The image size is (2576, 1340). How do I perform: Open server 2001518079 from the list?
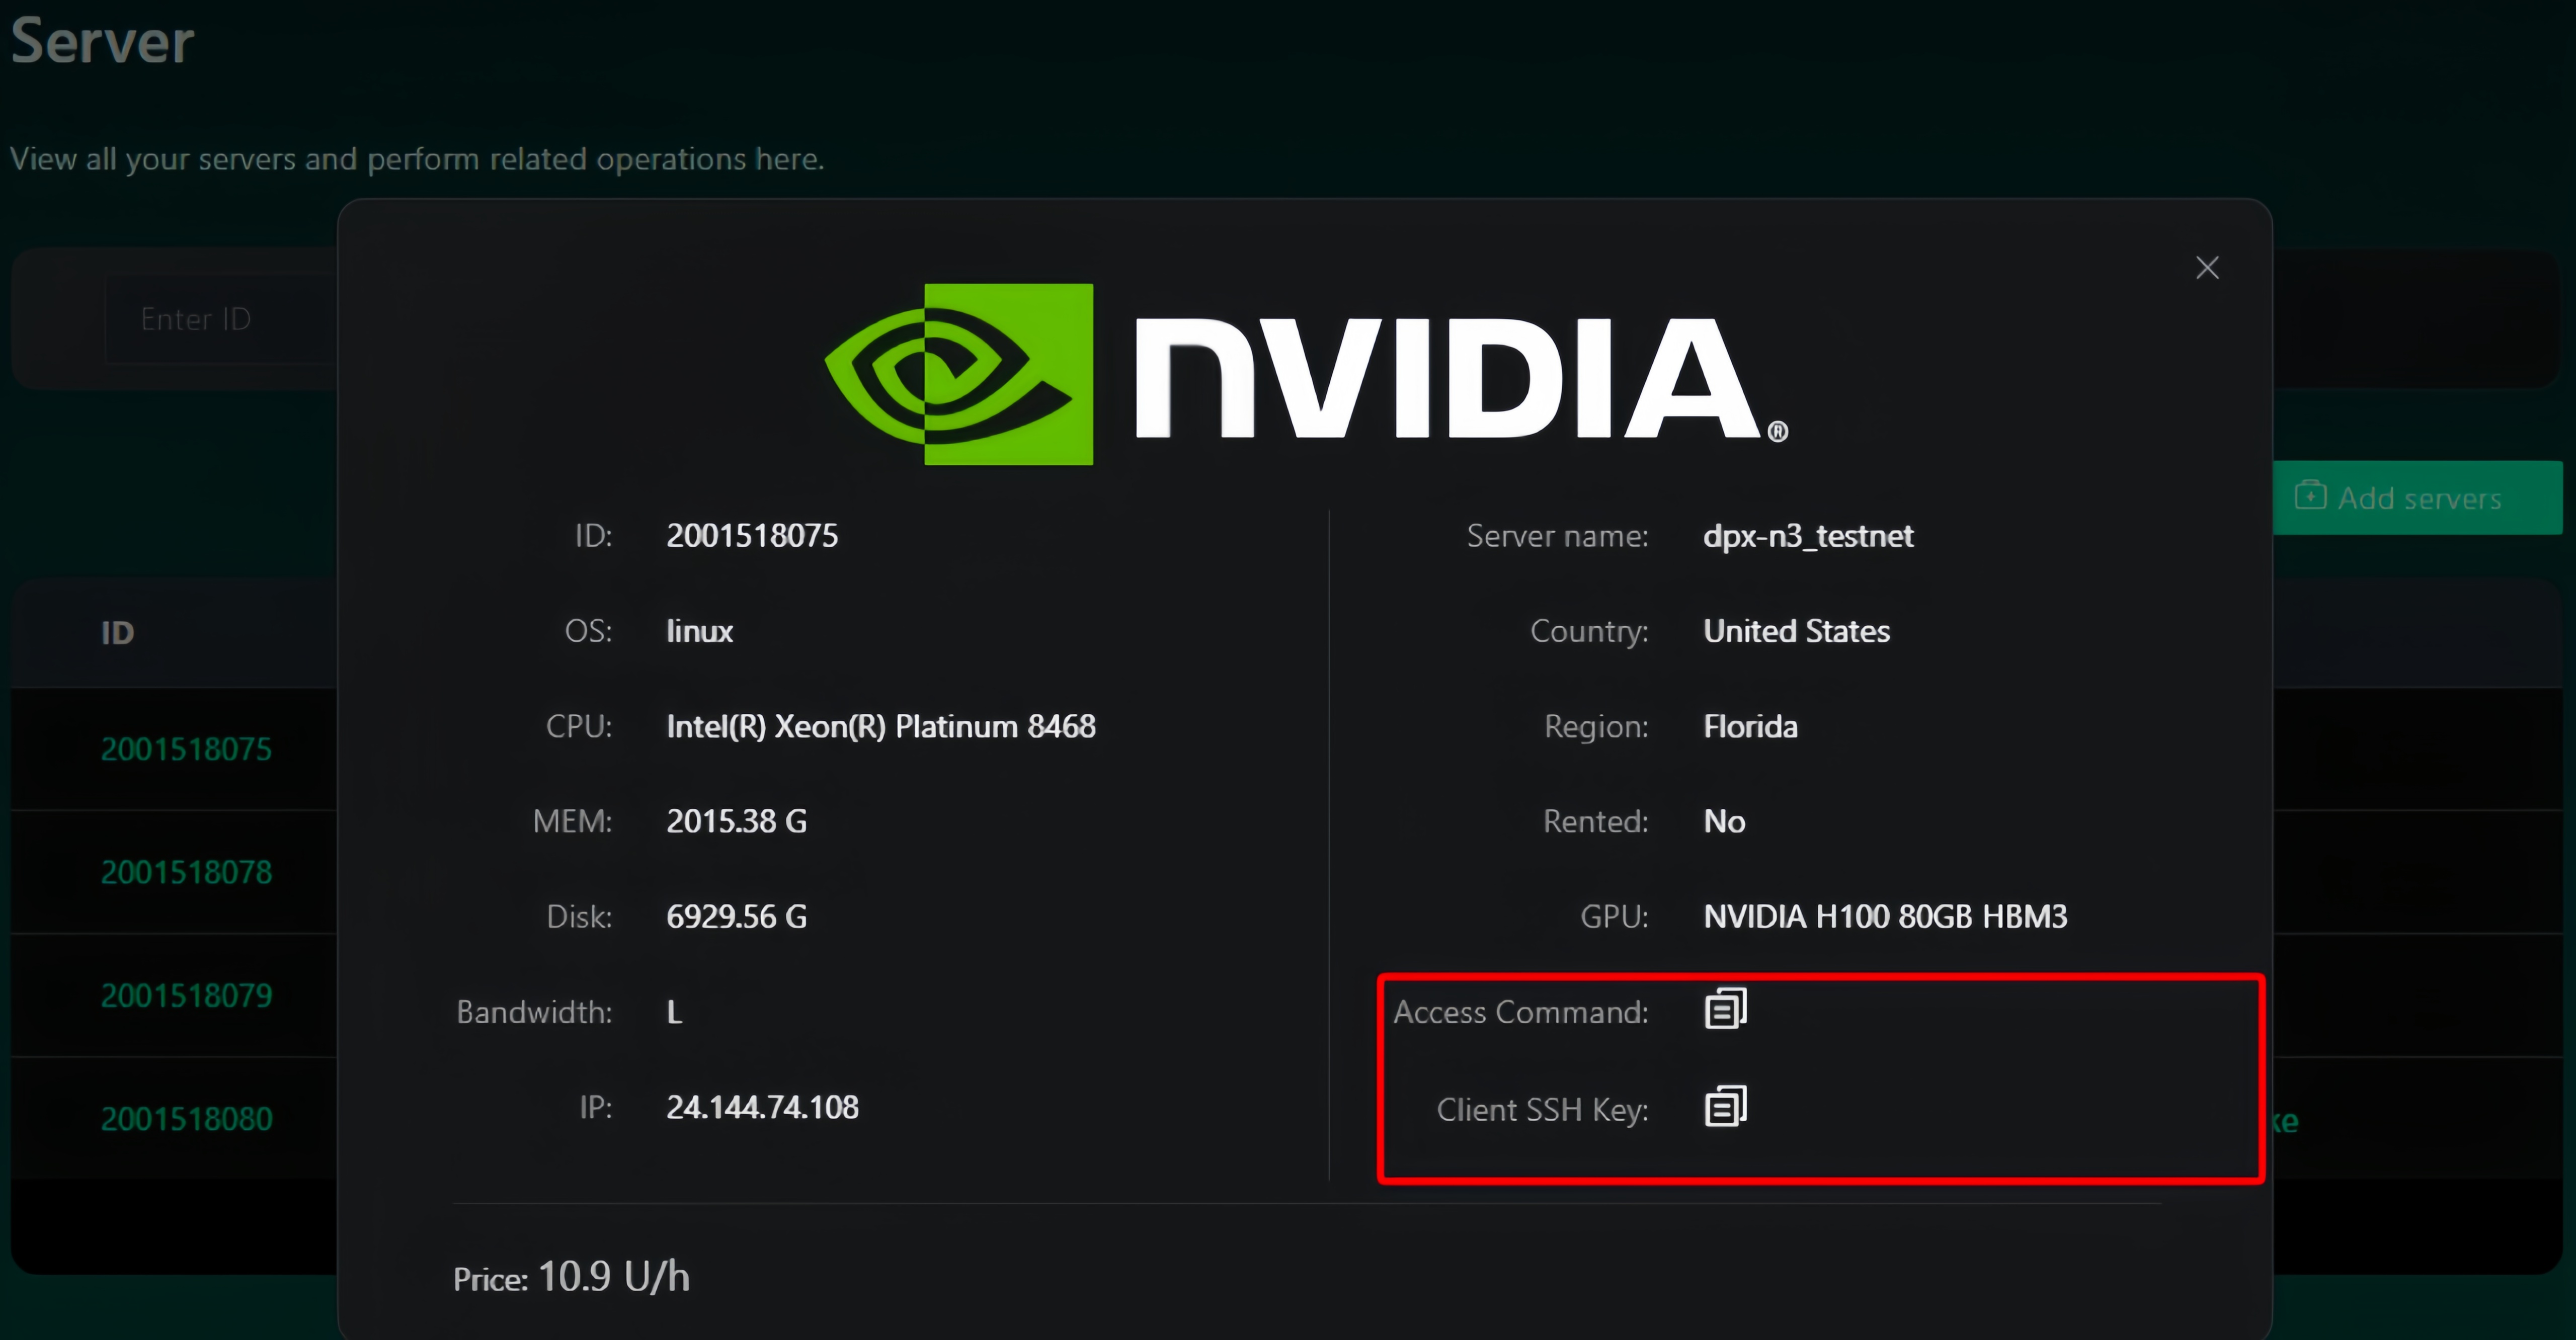tap(186, 995)
